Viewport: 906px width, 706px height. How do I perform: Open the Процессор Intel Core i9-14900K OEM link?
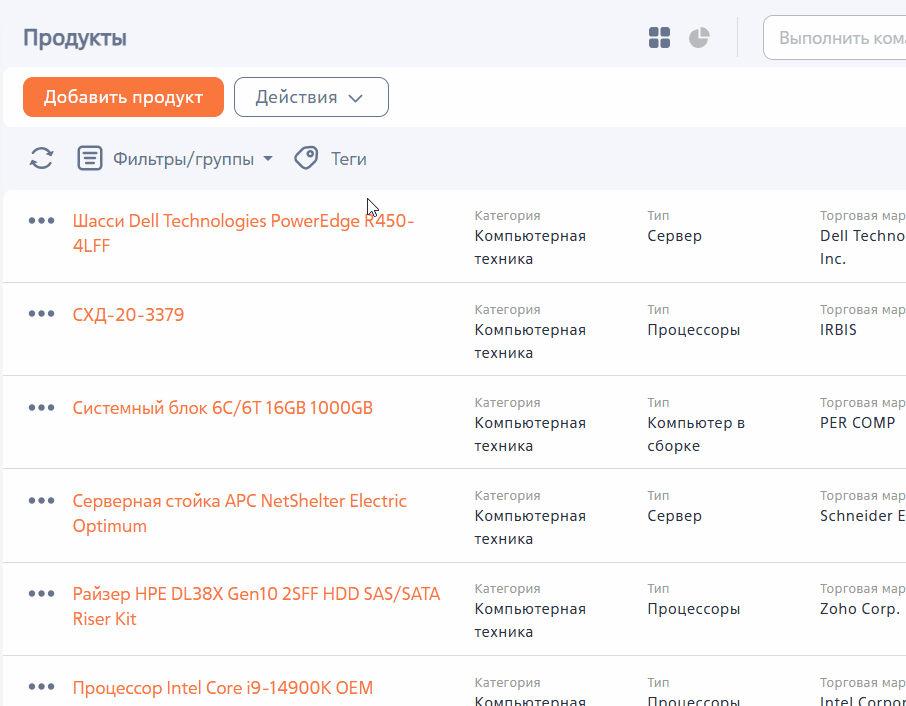tap(222, 688)
